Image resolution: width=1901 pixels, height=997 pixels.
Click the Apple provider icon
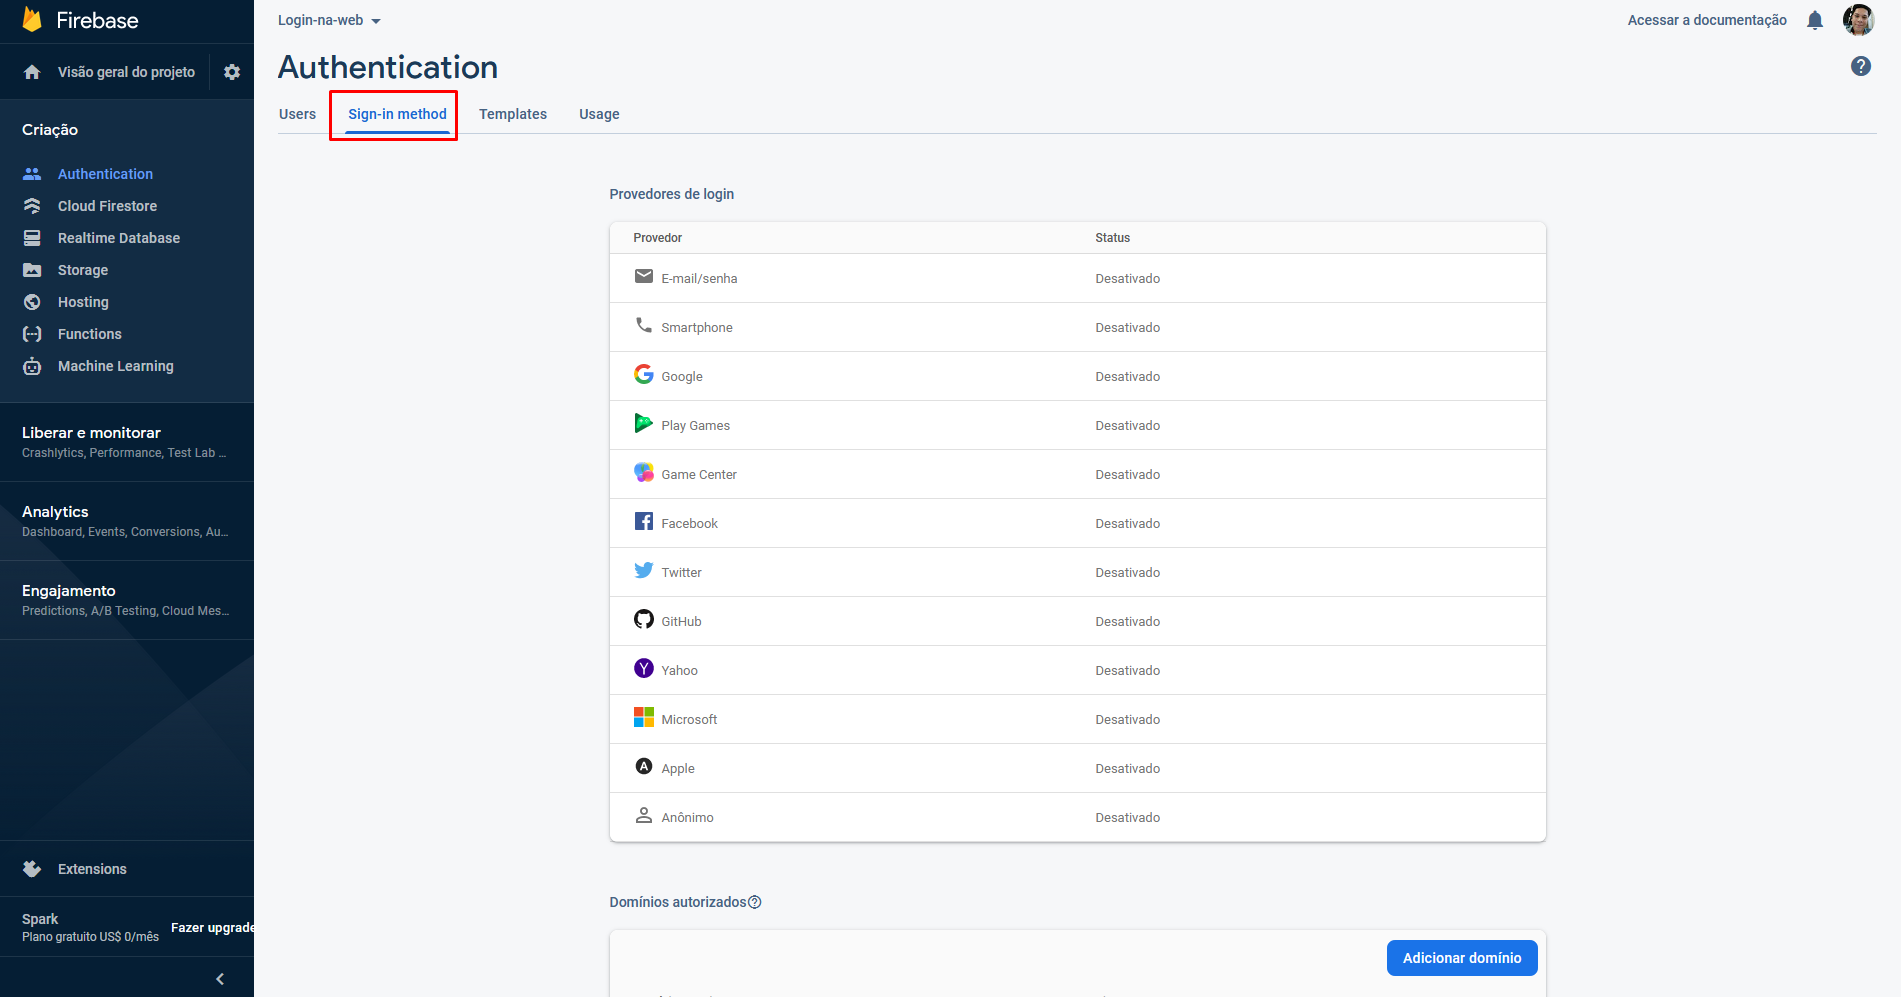[644, 766]
